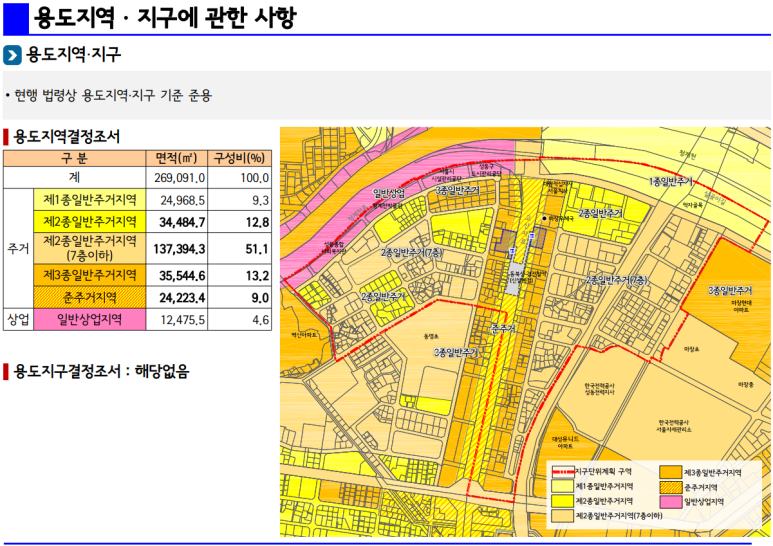
Task: Click the 준주거 label on the map
Action: click(x=503, y=328)
